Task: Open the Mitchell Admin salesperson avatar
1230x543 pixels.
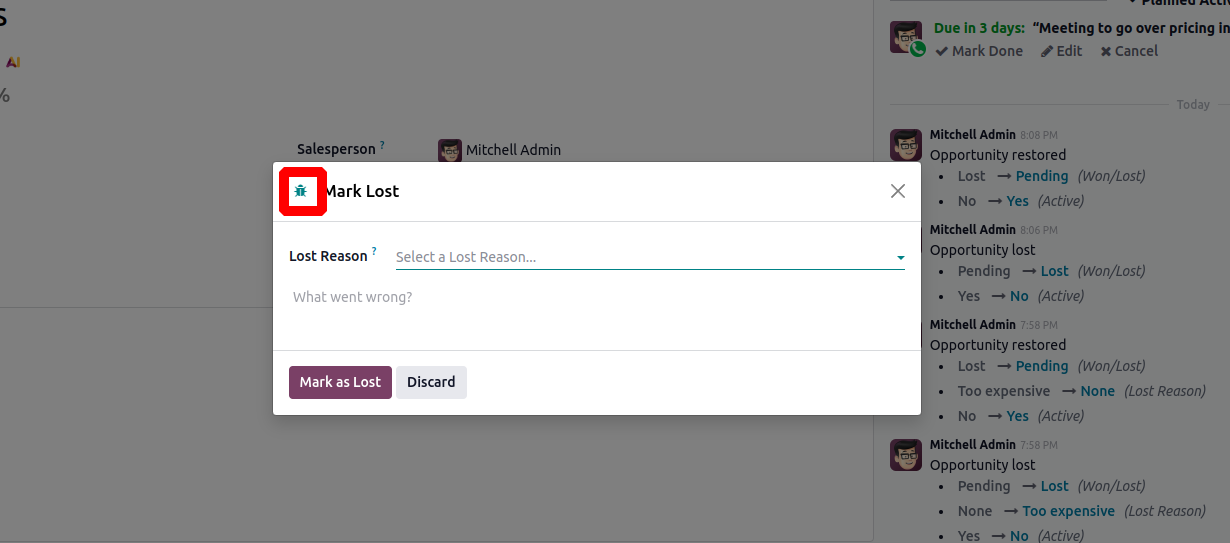Action: [450, 150]
